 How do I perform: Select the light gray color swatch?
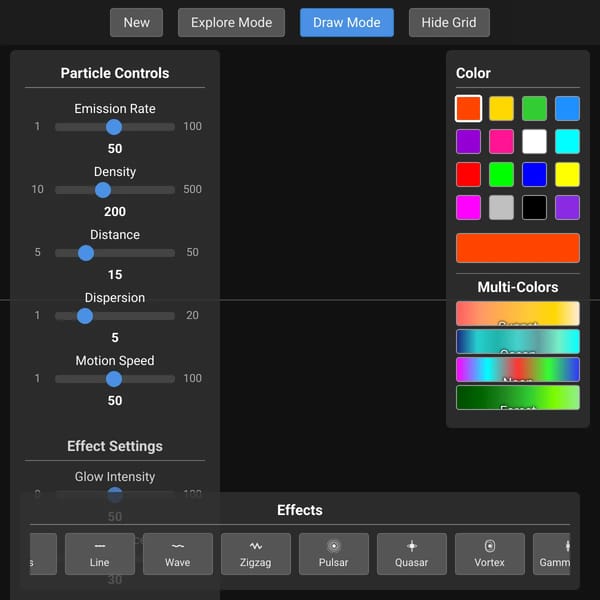tap(501, 207)
